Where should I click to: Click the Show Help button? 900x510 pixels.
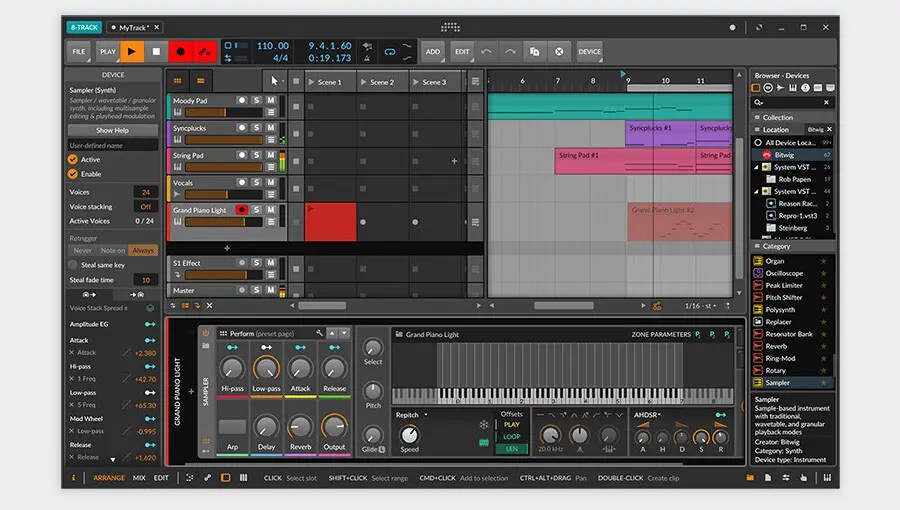click(112, 130)
